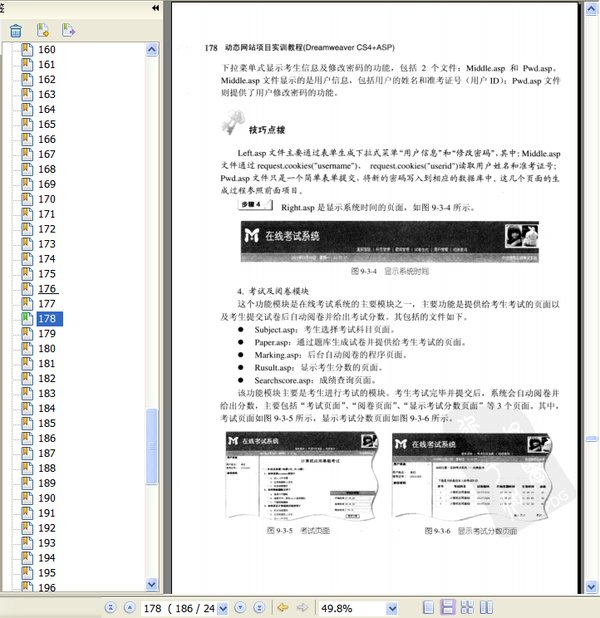Select bookmark 166

tap(47, 140)
